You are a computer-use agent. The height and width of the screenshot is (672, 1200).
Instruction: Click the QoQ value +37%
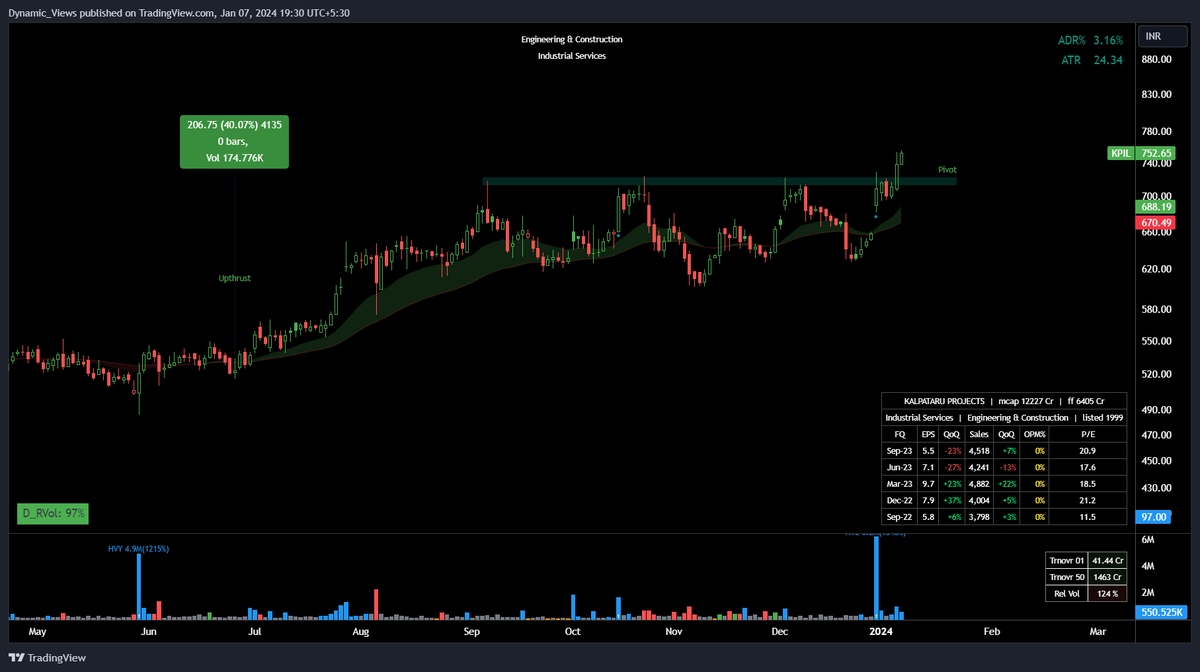pos(952,500)
